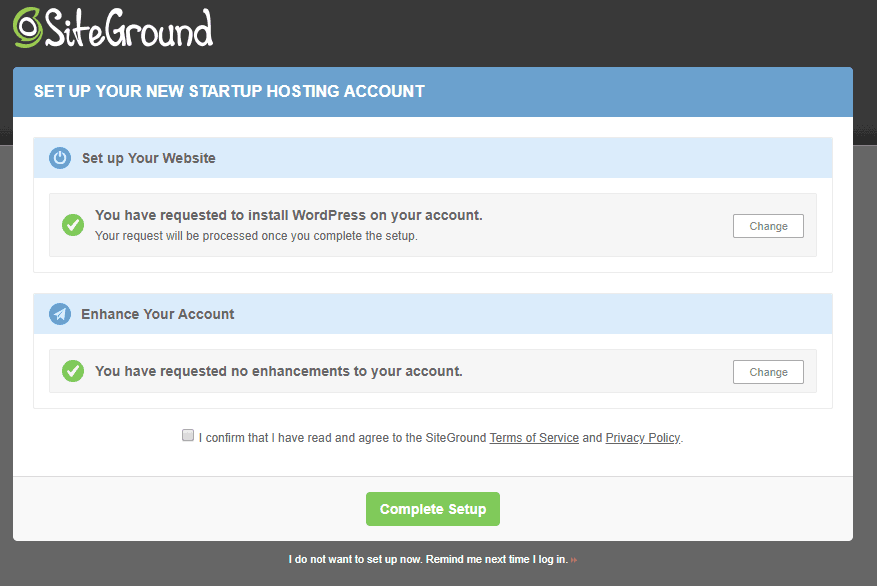Click the green checkmark next to WordPress install request
The height and width of the screenshot is (586, 877).
tap(73, 225)
